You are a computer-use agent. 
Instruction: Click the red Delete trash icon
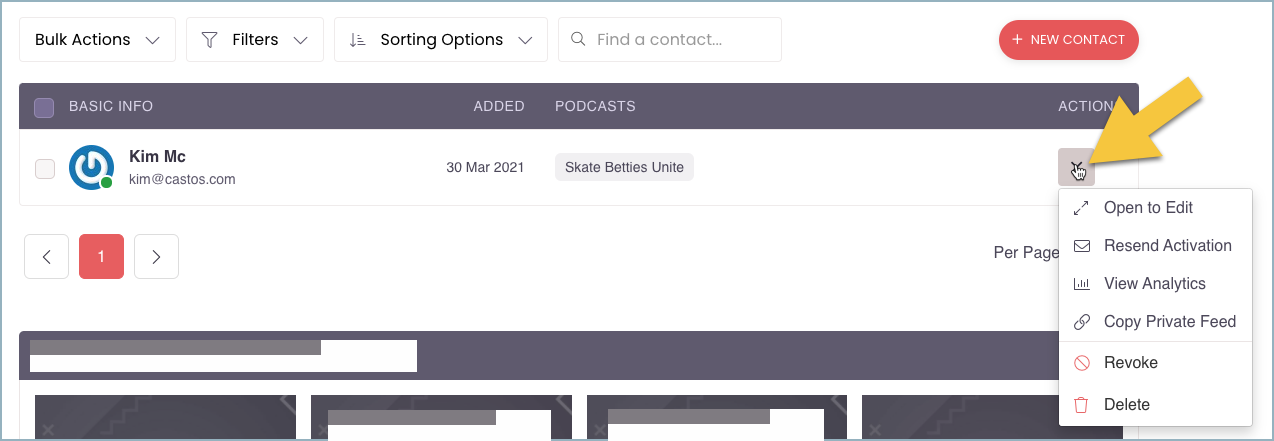[x=1081, y=405]
